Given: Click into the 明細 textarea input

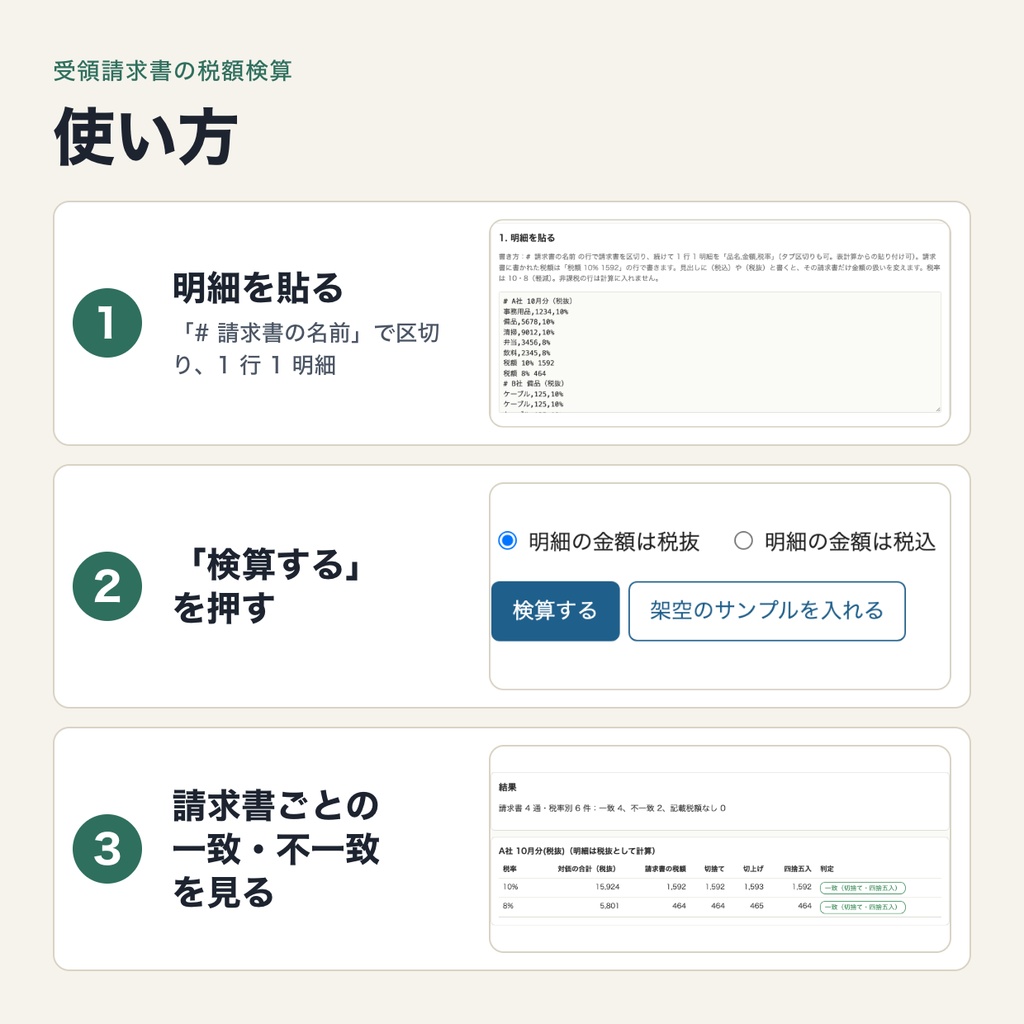Looking at the screenshot, I should click(x=720, y=352).
